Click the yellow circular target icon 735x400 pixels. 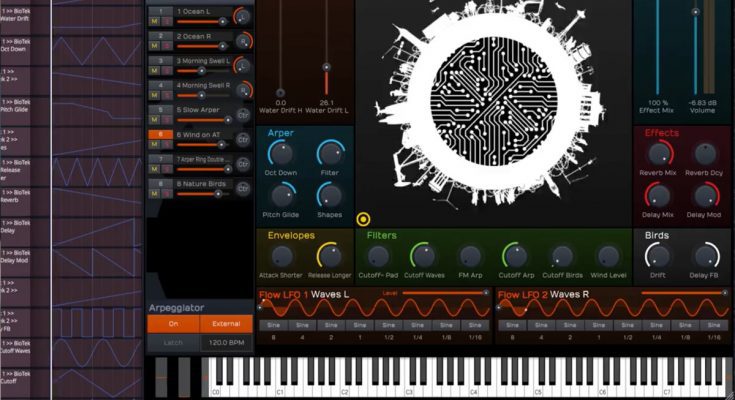(363, 219)
